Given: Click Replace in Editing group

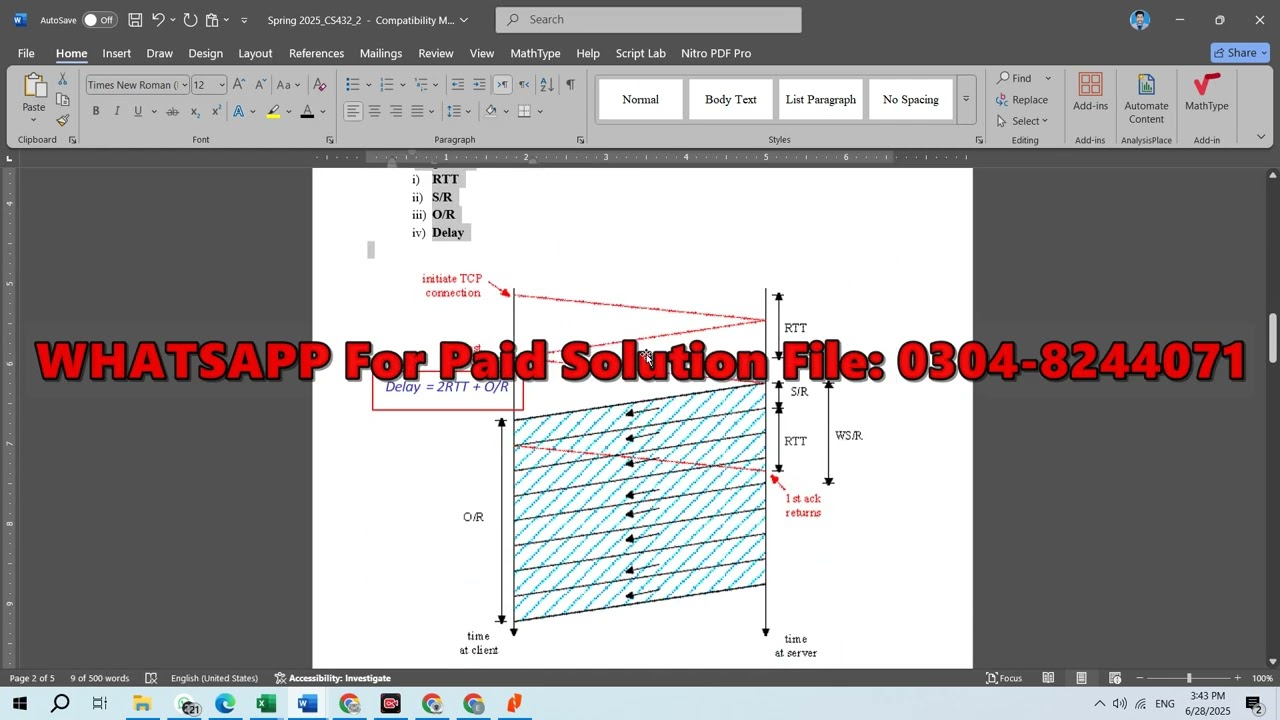Looking at the screenshot, I should (1022, 100).
